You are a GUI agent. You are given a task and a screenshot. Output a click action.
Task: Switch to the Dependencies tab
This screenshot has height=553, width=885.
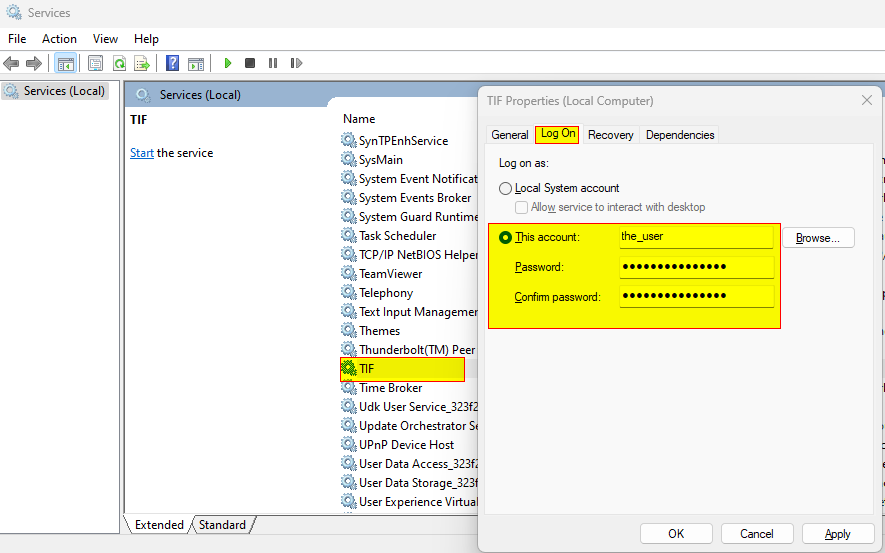[680, 134]
